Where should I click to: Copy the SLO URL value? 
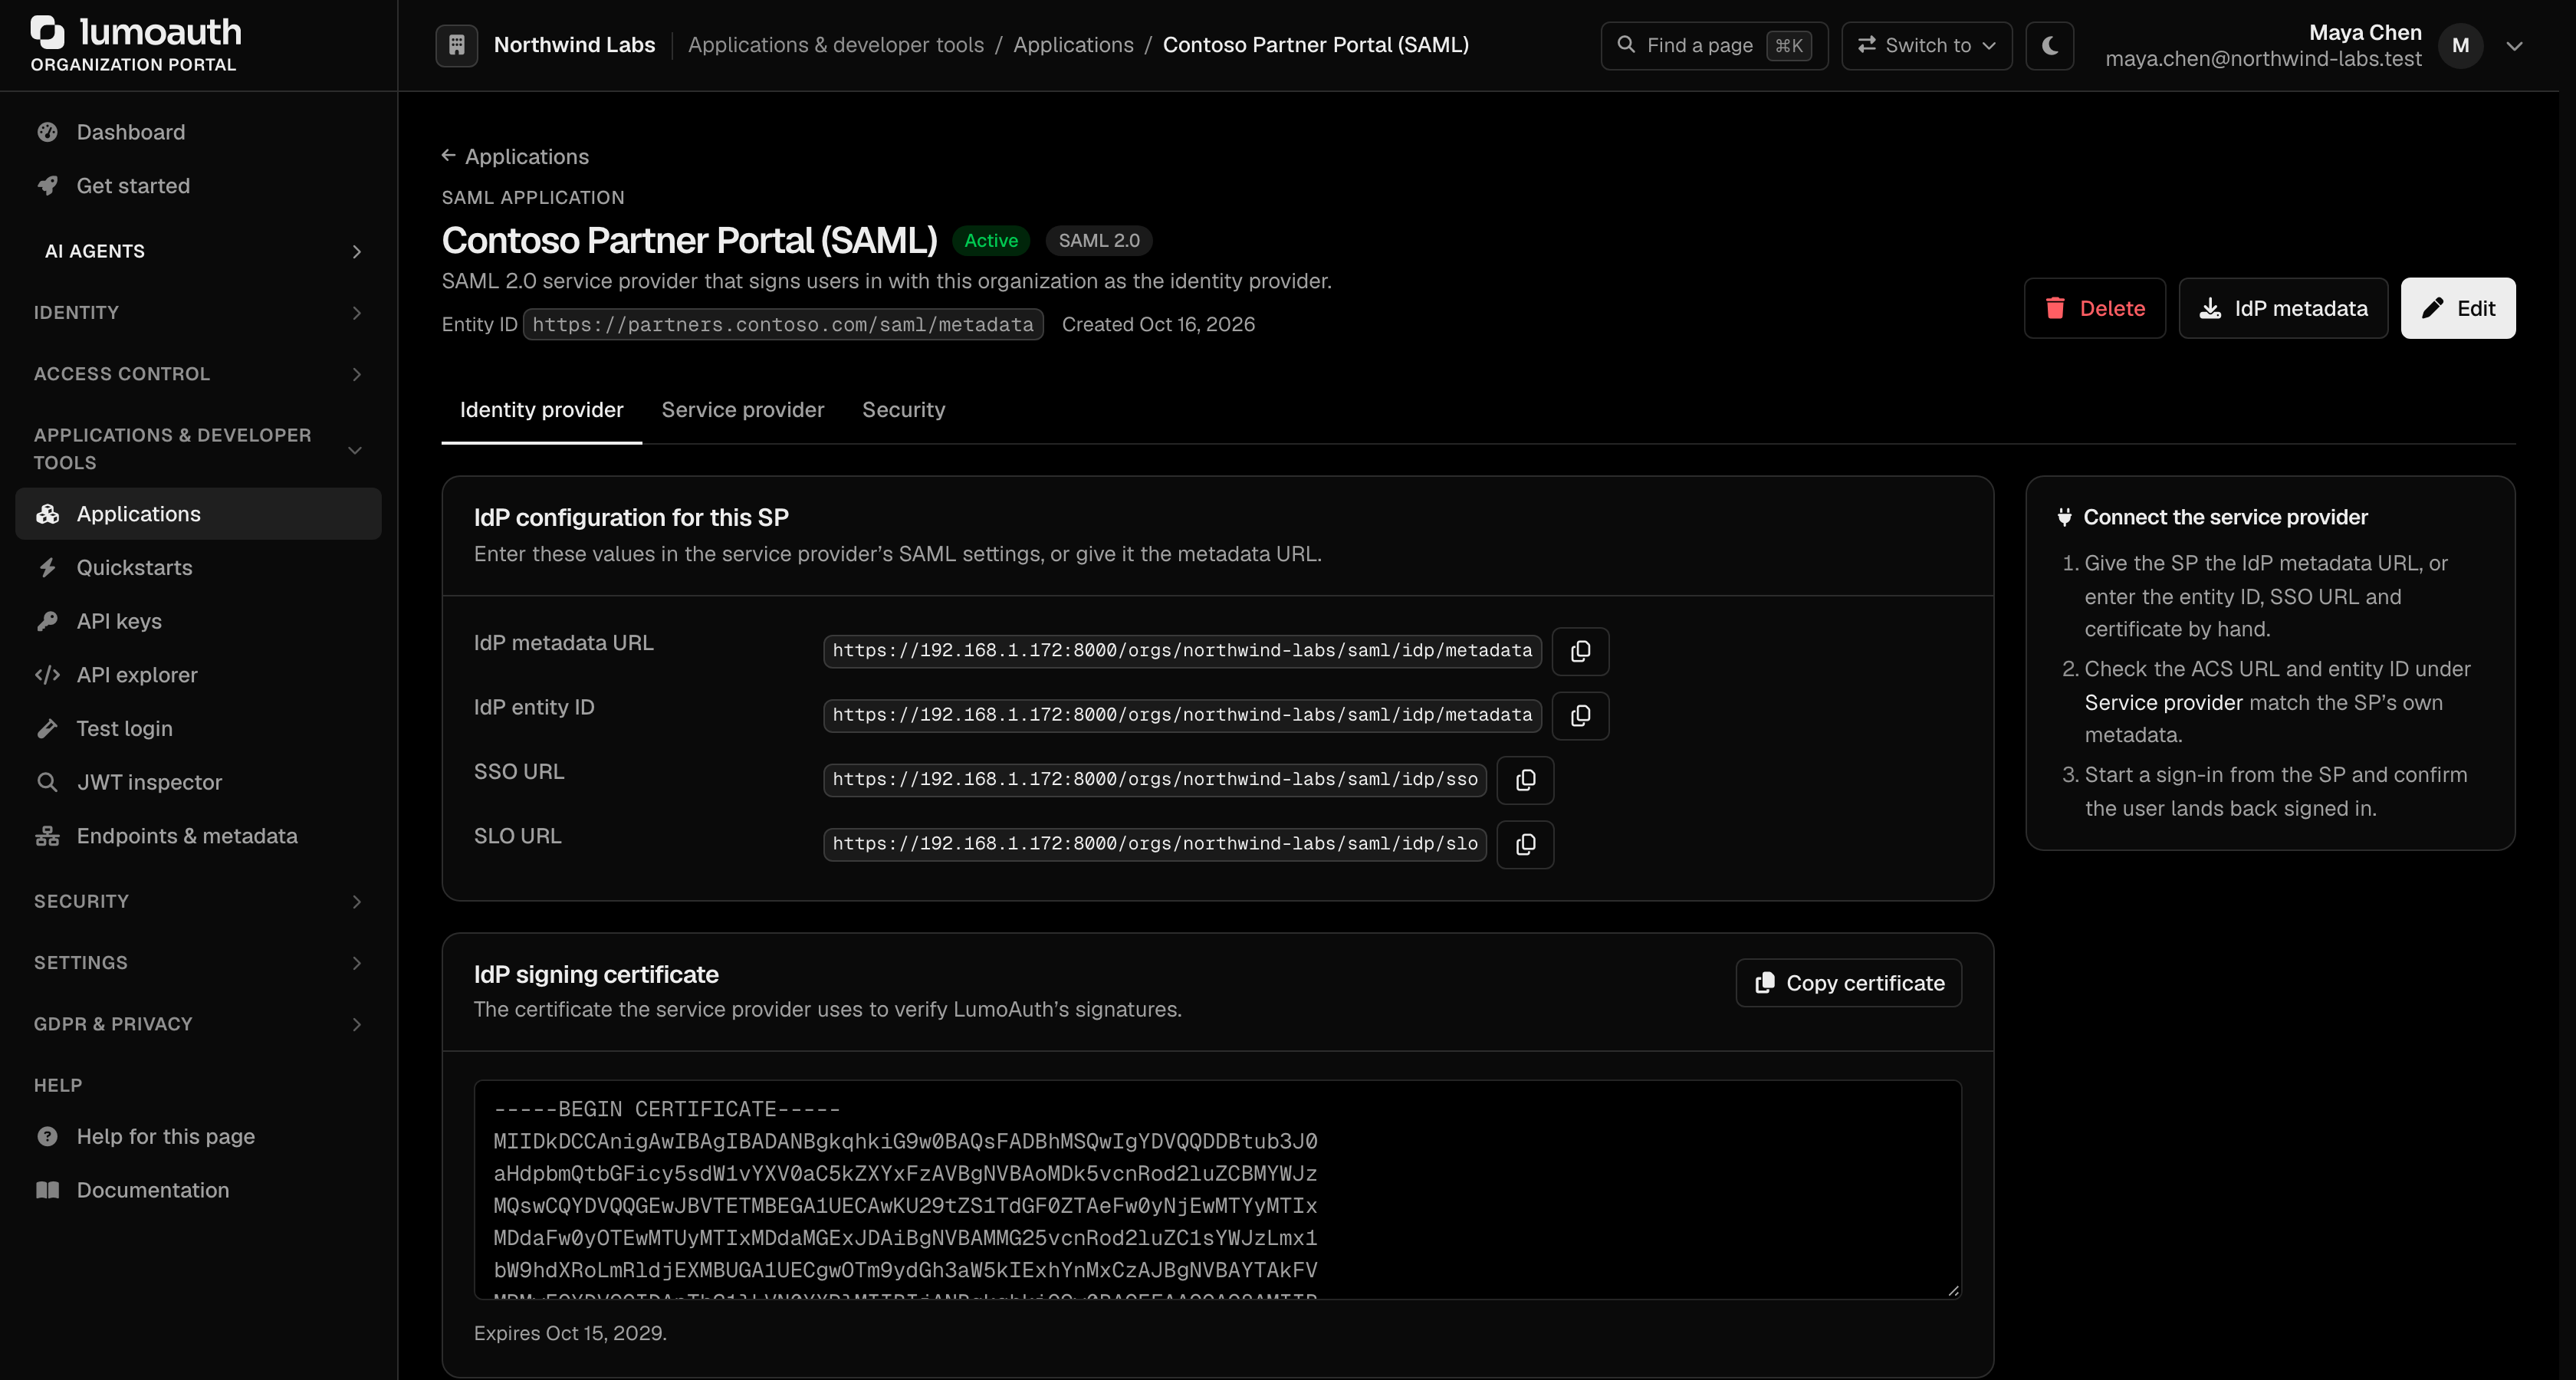1525,844
